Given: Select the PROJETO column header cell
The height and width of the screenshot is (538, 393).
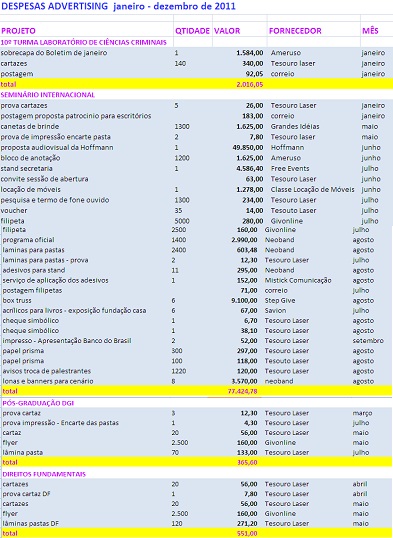Looking at the screenshot, I should 19,31.
